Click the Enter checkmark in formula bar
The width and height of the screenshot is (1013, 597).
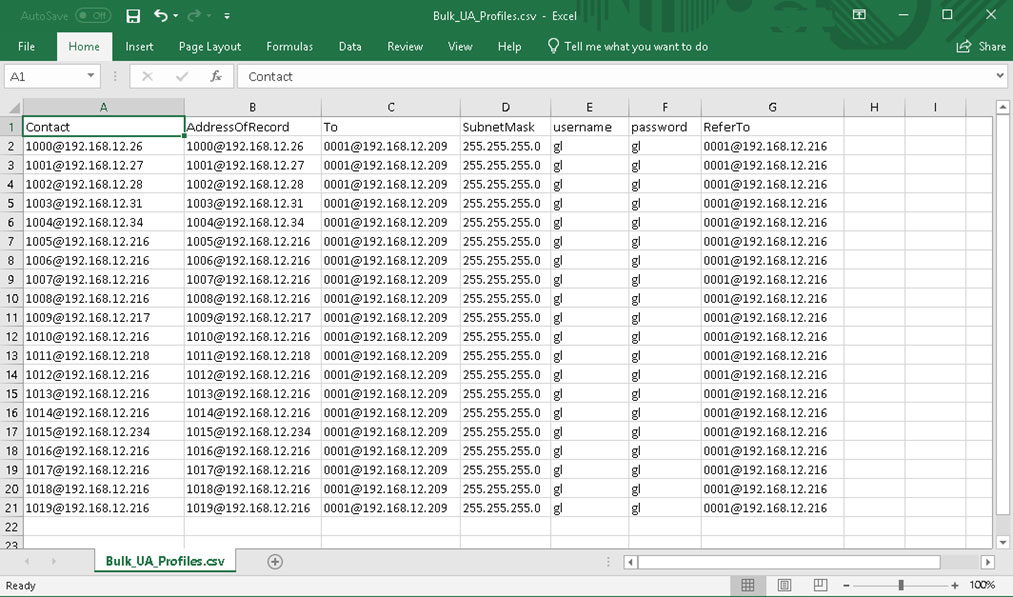[x=182, y=77]
